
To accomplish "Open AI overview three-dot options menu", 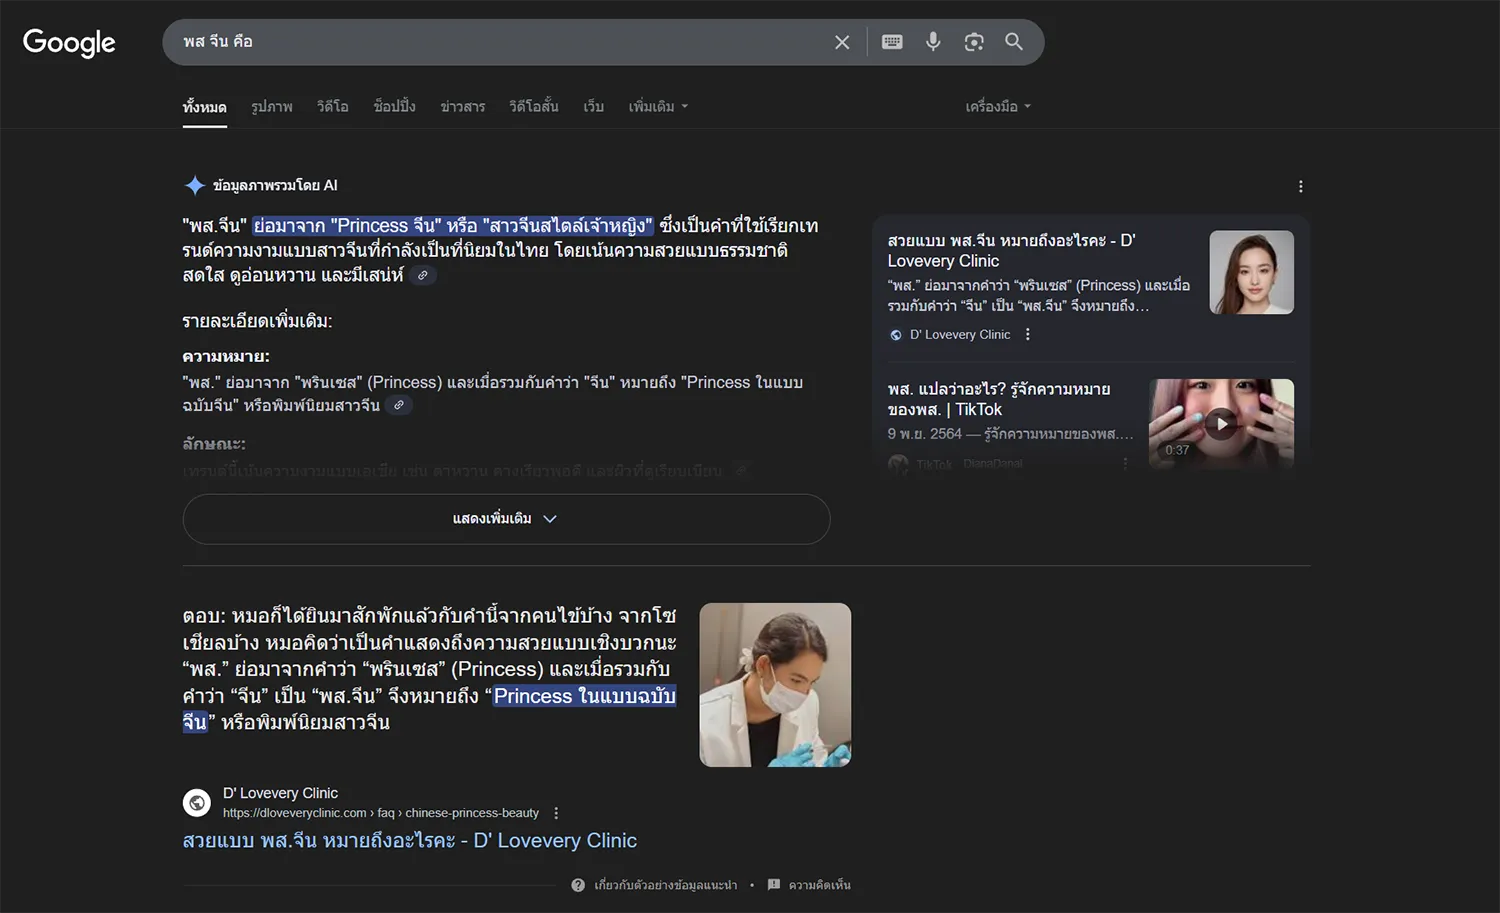I will (1300, 186).
